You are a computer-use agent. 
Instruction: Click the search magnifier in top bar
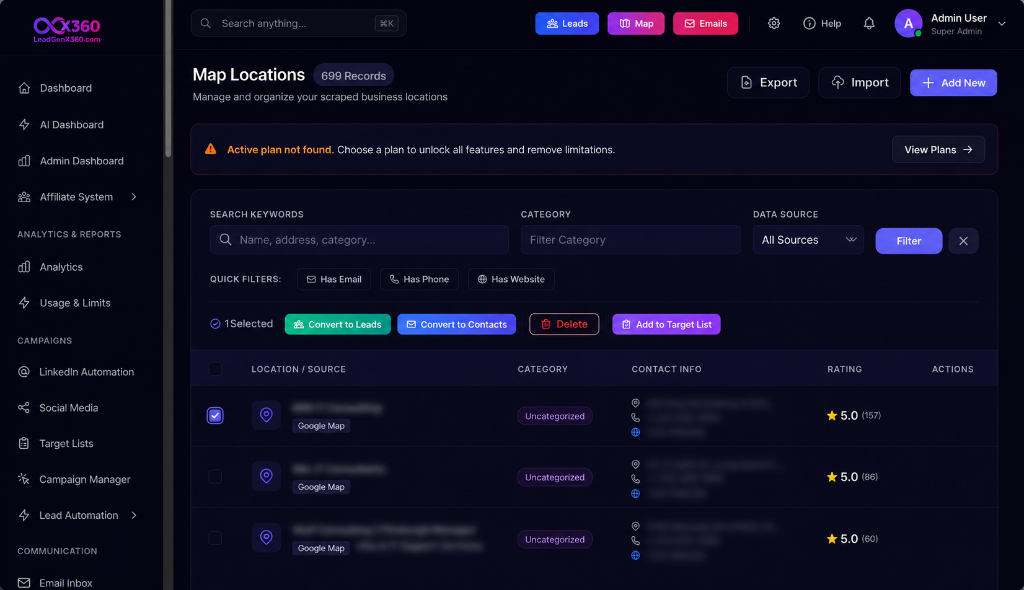coord(206,24)
